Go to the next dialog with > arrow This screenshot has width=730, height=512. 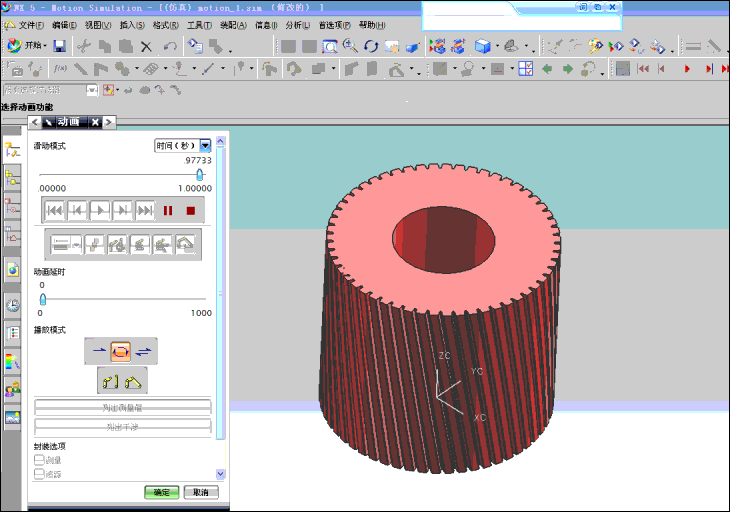pos(108,122)
